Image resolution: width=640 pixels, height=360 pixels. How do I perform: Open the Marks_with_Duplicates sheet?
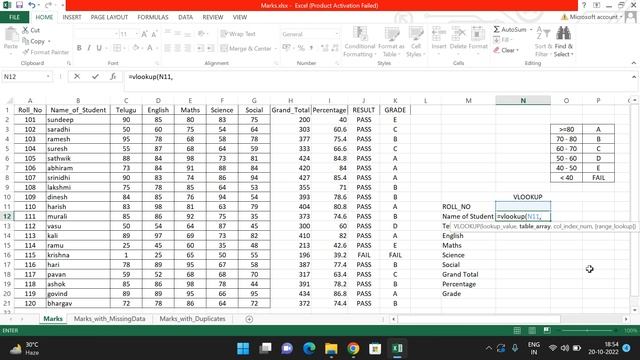pos(192,319)
